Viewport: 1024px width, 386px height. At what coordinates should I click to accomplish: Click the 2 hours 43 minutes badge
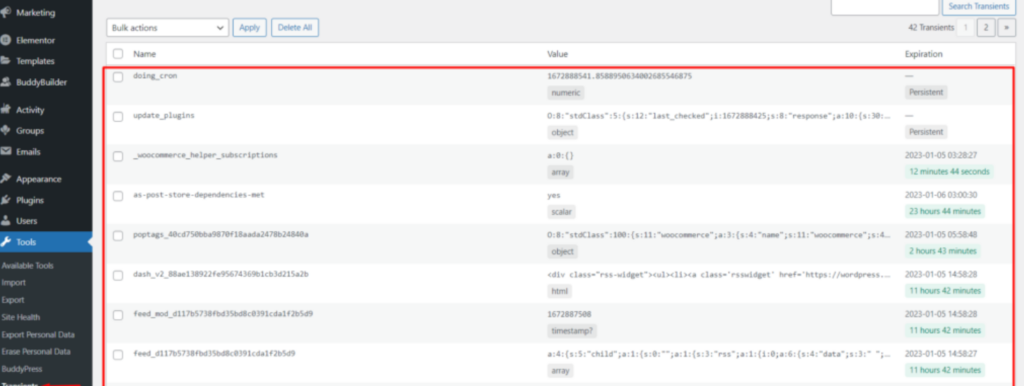(x=943, y=251)
